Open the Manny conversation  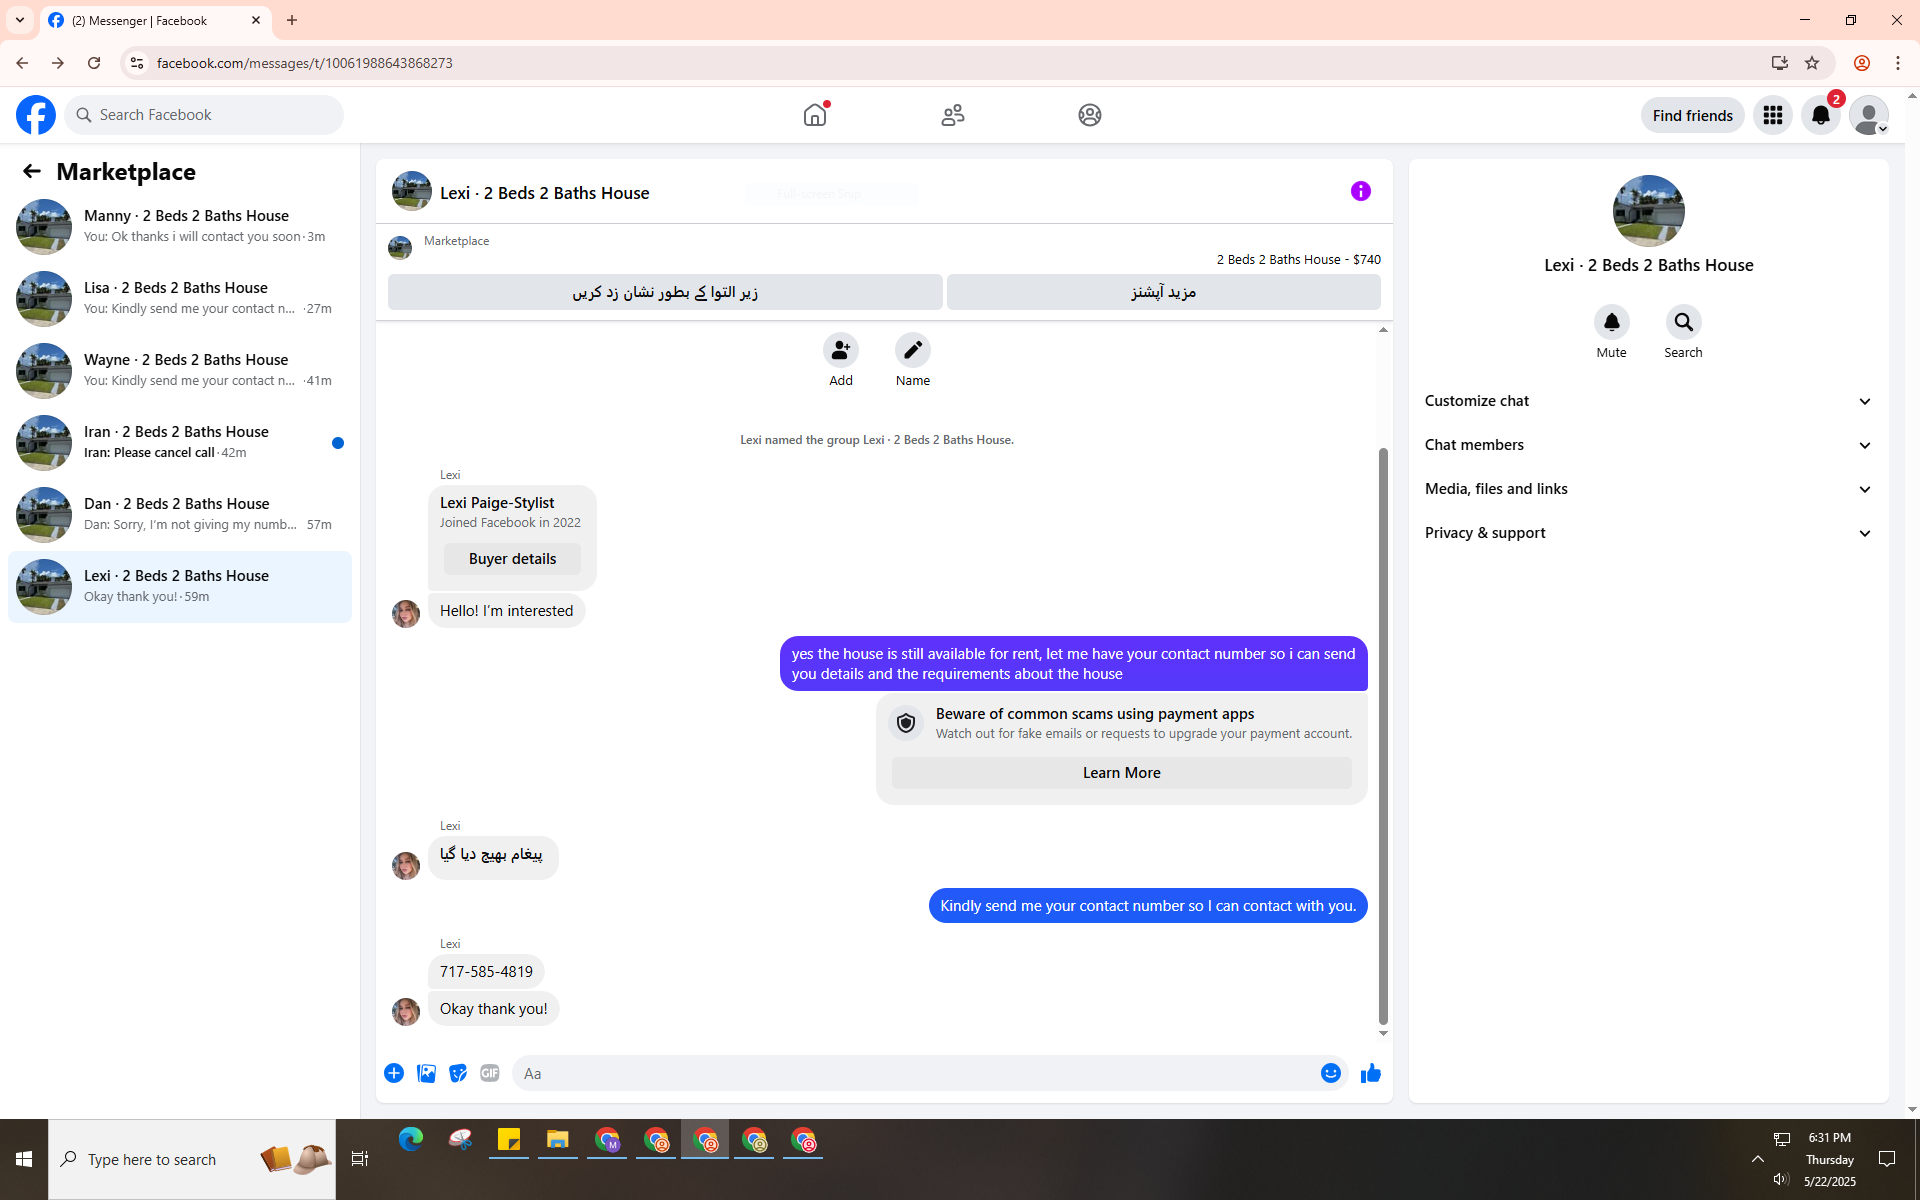tap(180, 226)
